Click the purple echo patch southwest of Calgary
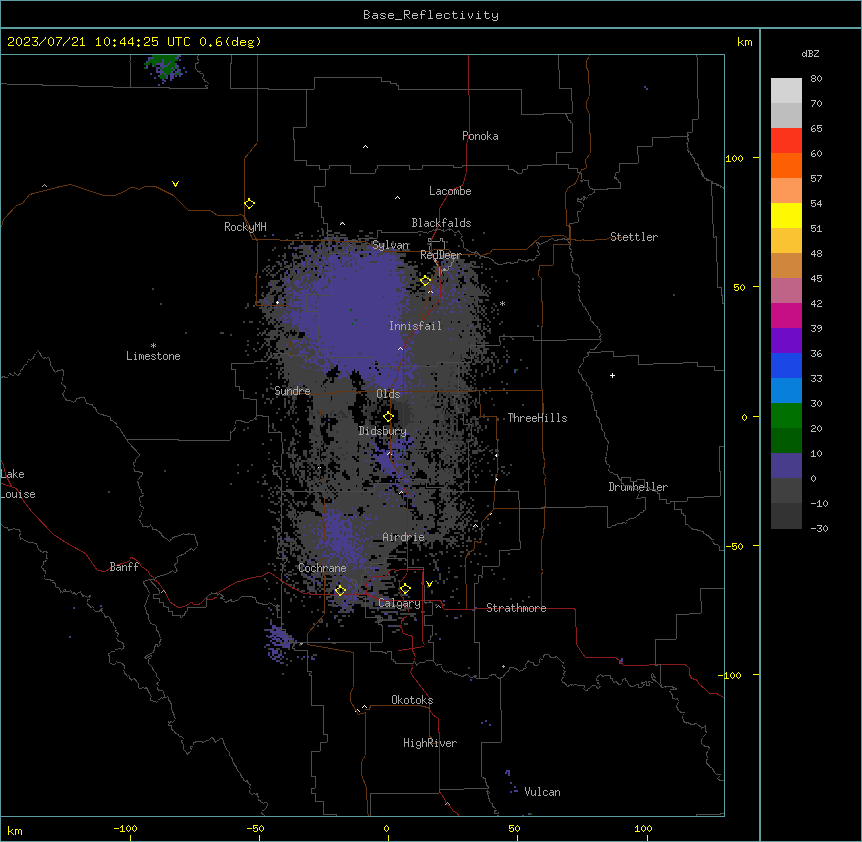Viewport: 862px width, 842px height. (279, 643)
